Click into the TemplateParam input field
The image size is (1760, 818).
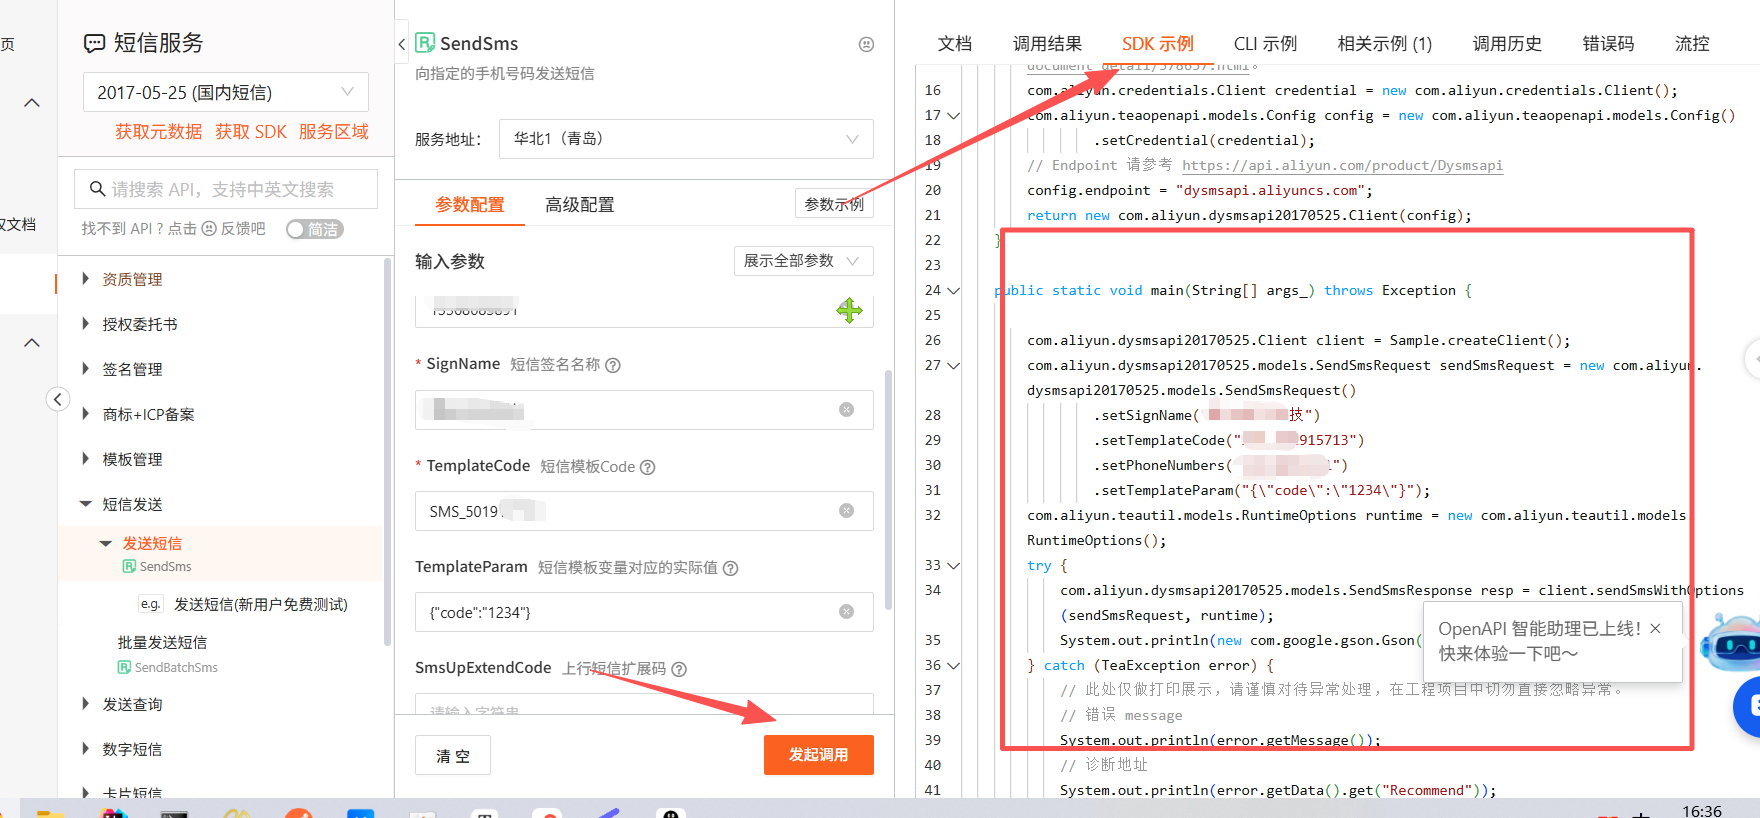coord(644,612)
